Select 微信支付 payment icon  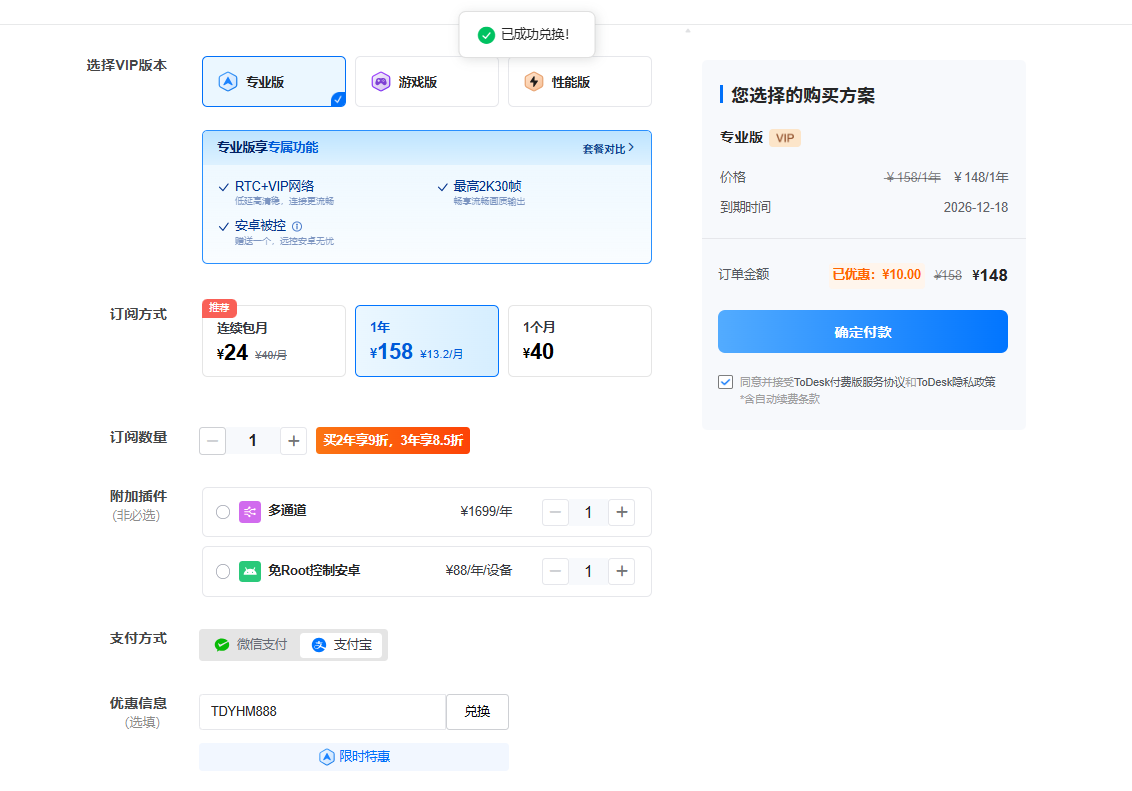tap(222, 644)
